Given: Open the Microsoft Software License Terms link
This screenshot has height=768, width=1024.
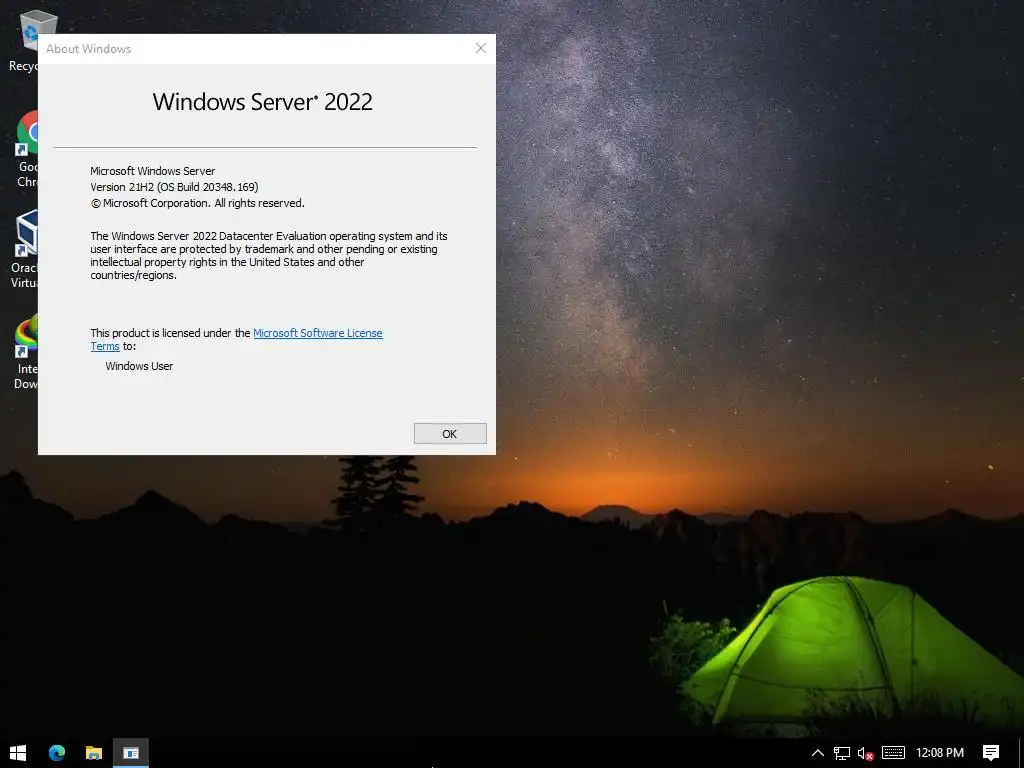Looking at the screenshot, I should [317, 333].
